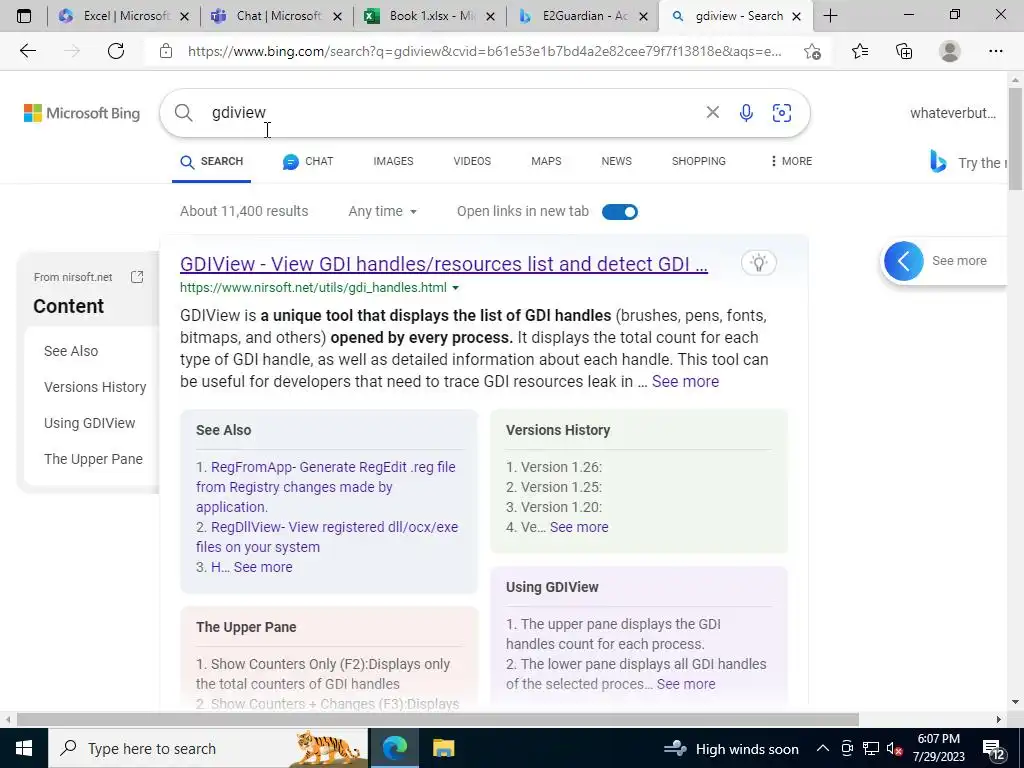Click the browser address bar URL
Screen dimensions: 1024x768
click(484, 51)
